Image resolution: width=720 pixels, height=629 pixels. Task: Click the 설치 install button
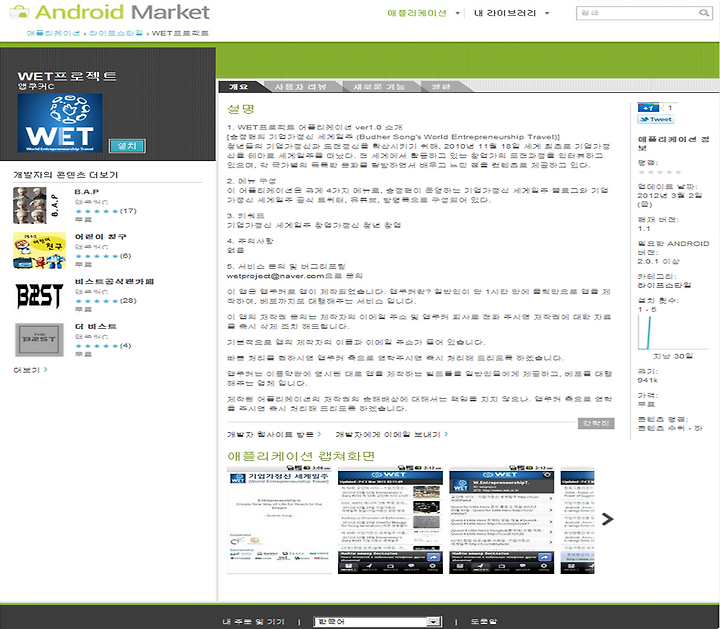(127, 146)
